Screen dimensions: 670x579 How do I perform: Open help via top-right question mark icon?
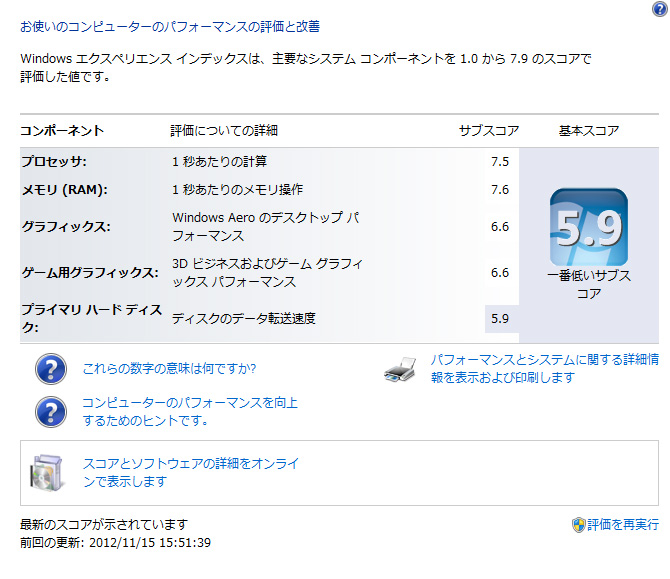[x=660, y=9]
